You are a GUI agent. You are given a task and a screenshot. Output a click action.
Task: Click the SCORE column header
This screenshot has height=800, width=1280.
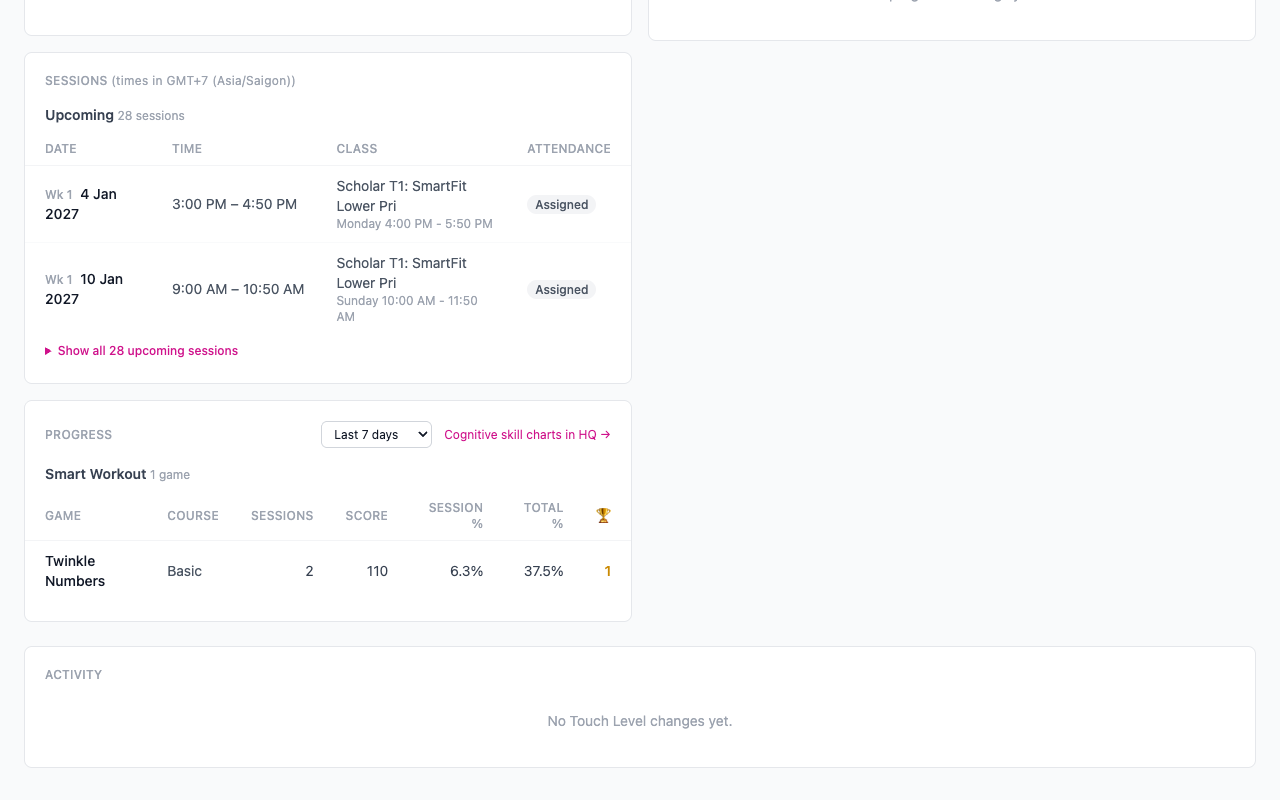click(366, 516)
